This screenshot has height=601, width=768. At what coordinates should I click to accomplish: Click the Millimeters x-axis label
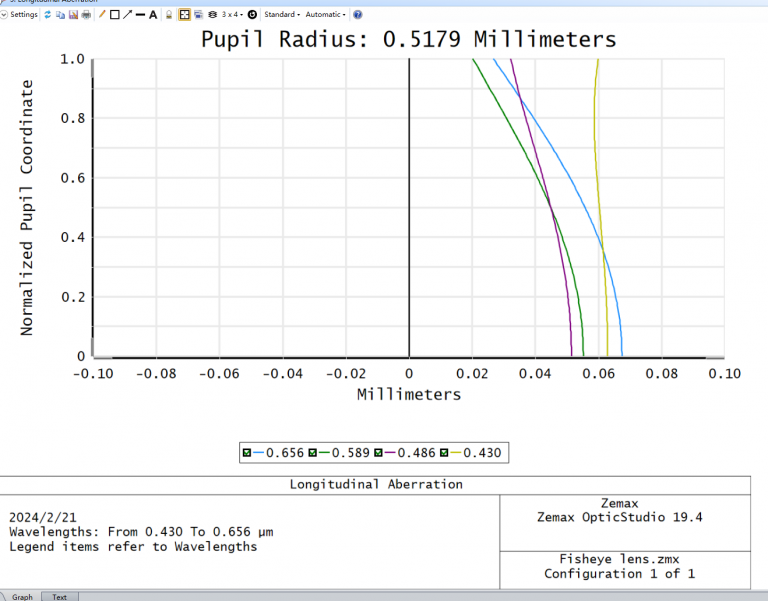pos(409,394)
